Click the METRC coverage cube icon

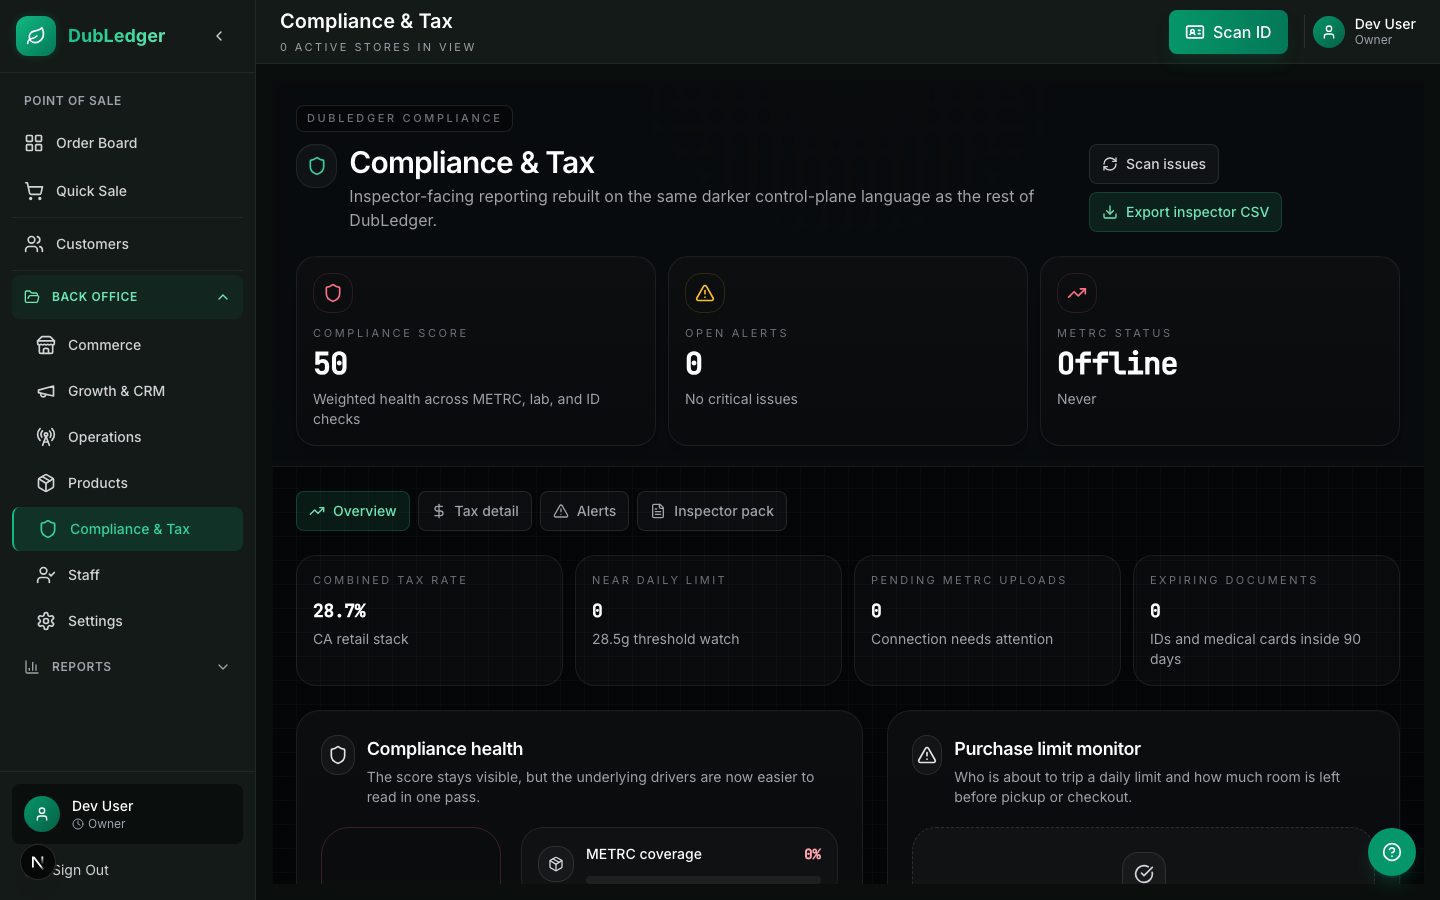coord(556,864)
